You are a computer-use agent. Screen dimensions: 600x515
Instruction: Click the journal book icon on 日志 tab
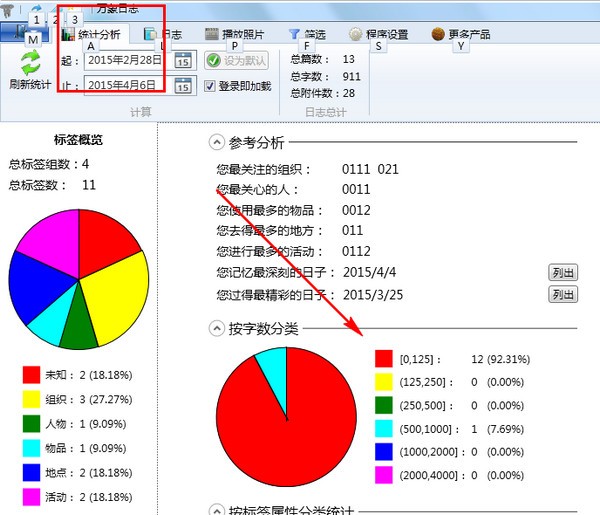pyautogui.click(x=150, y=34)
